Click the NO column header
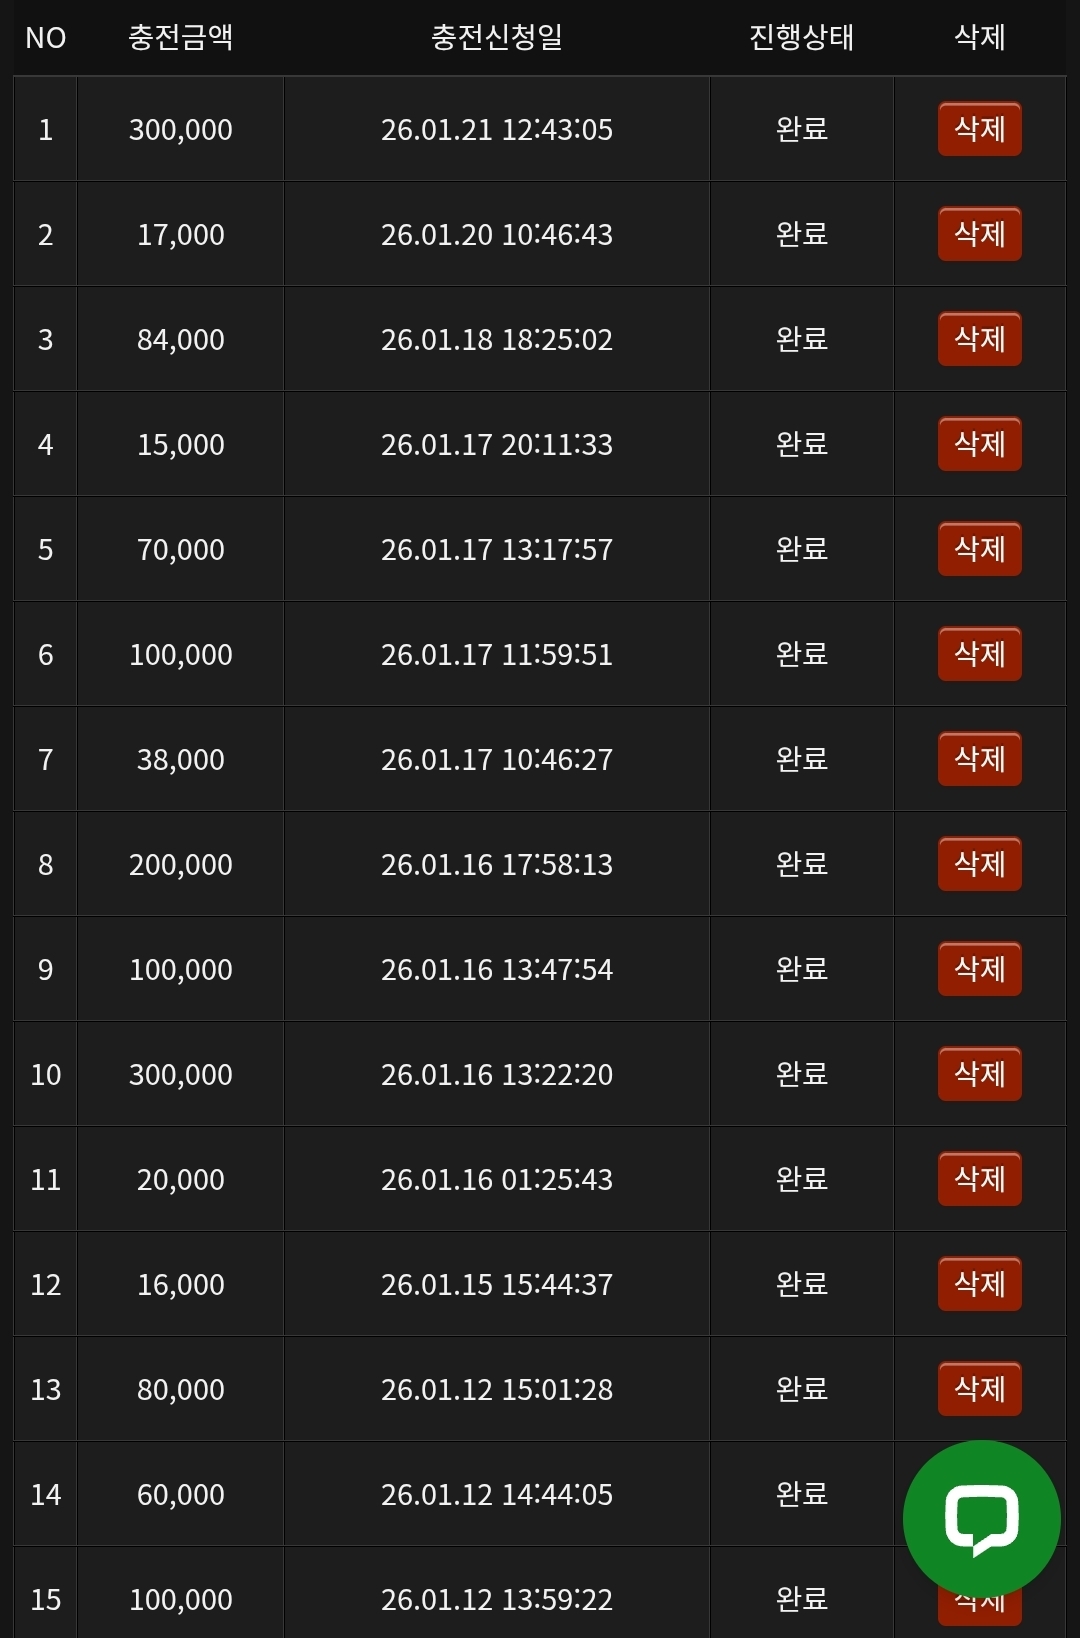 click(45, 37)
